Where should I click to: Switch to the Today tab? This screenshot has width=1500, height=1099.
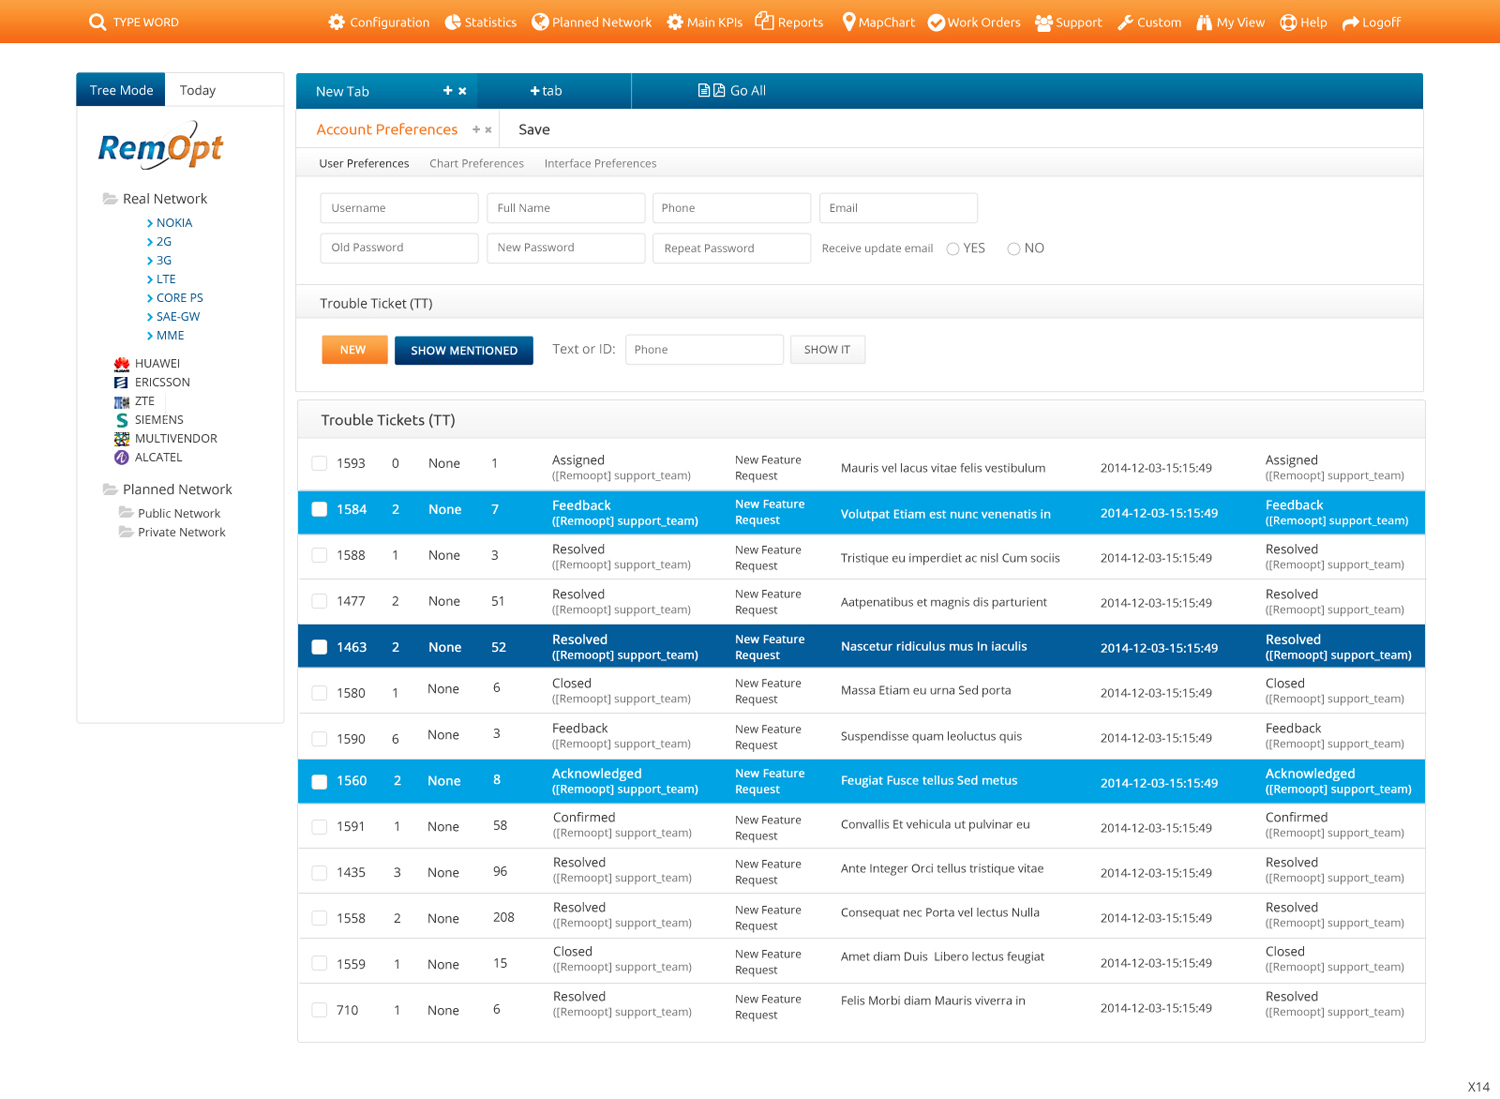[x=198, y=90]
